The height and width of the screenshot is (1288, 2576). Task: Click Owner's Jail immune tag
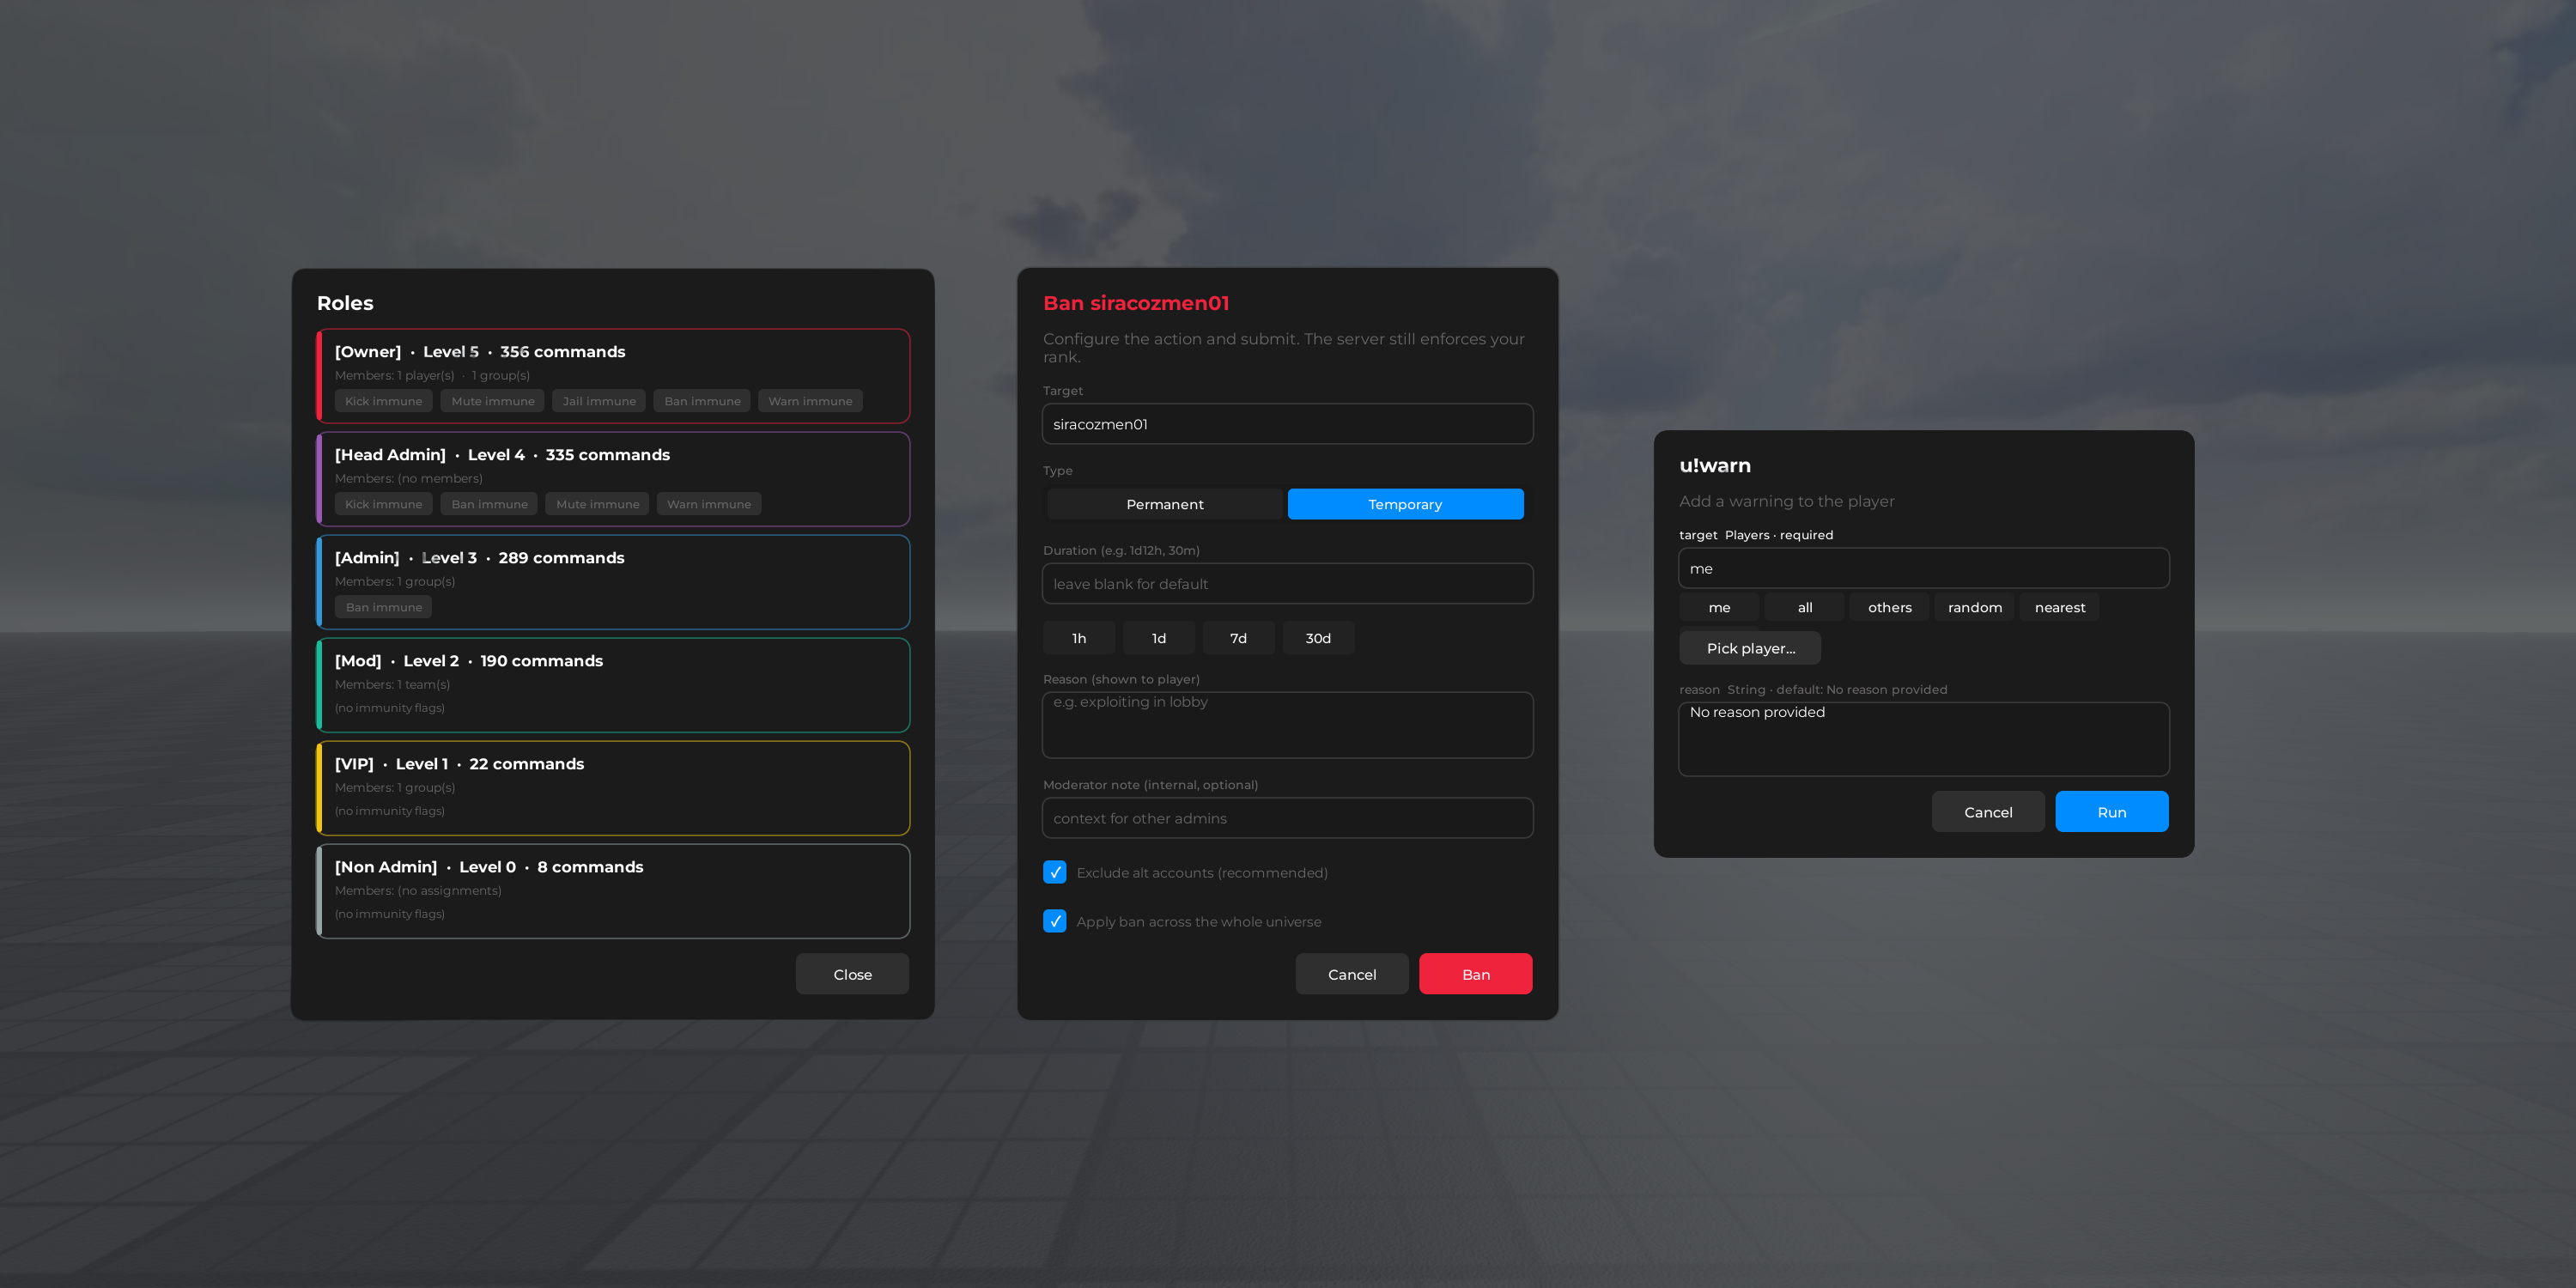(598, 401)
